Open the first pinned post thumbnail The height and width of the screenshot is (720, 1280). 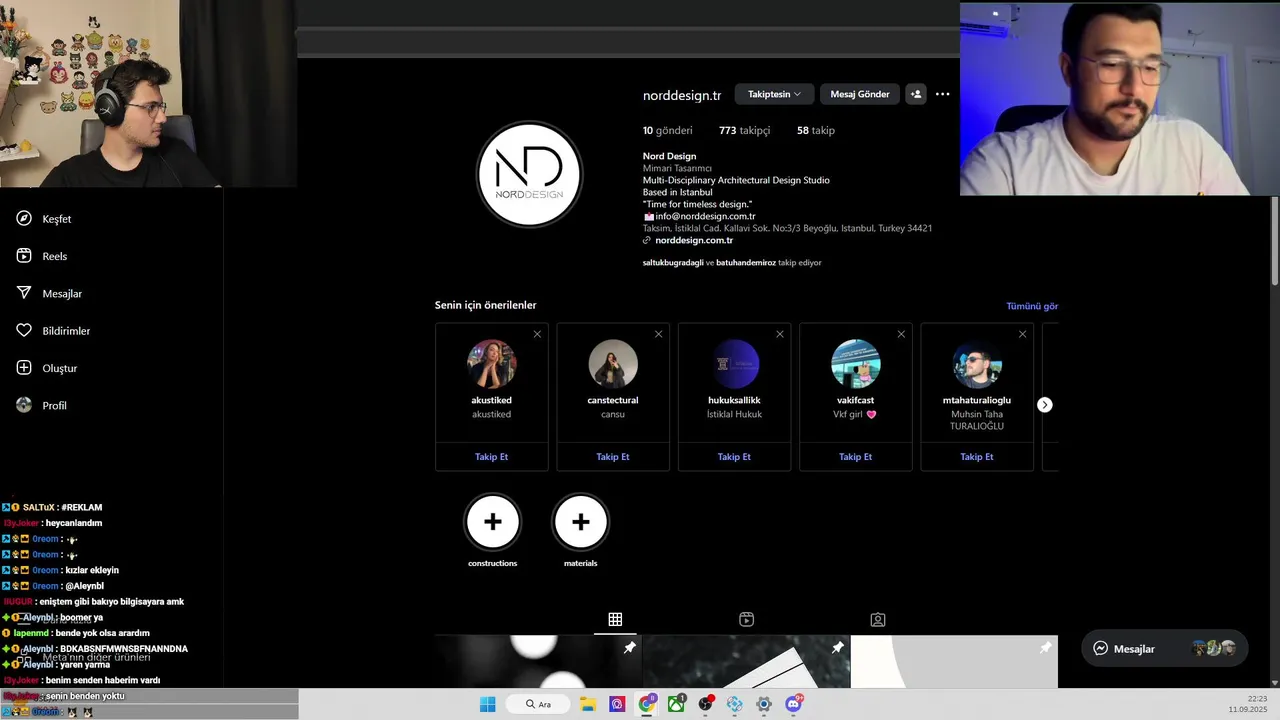click(x=538, y=662)
